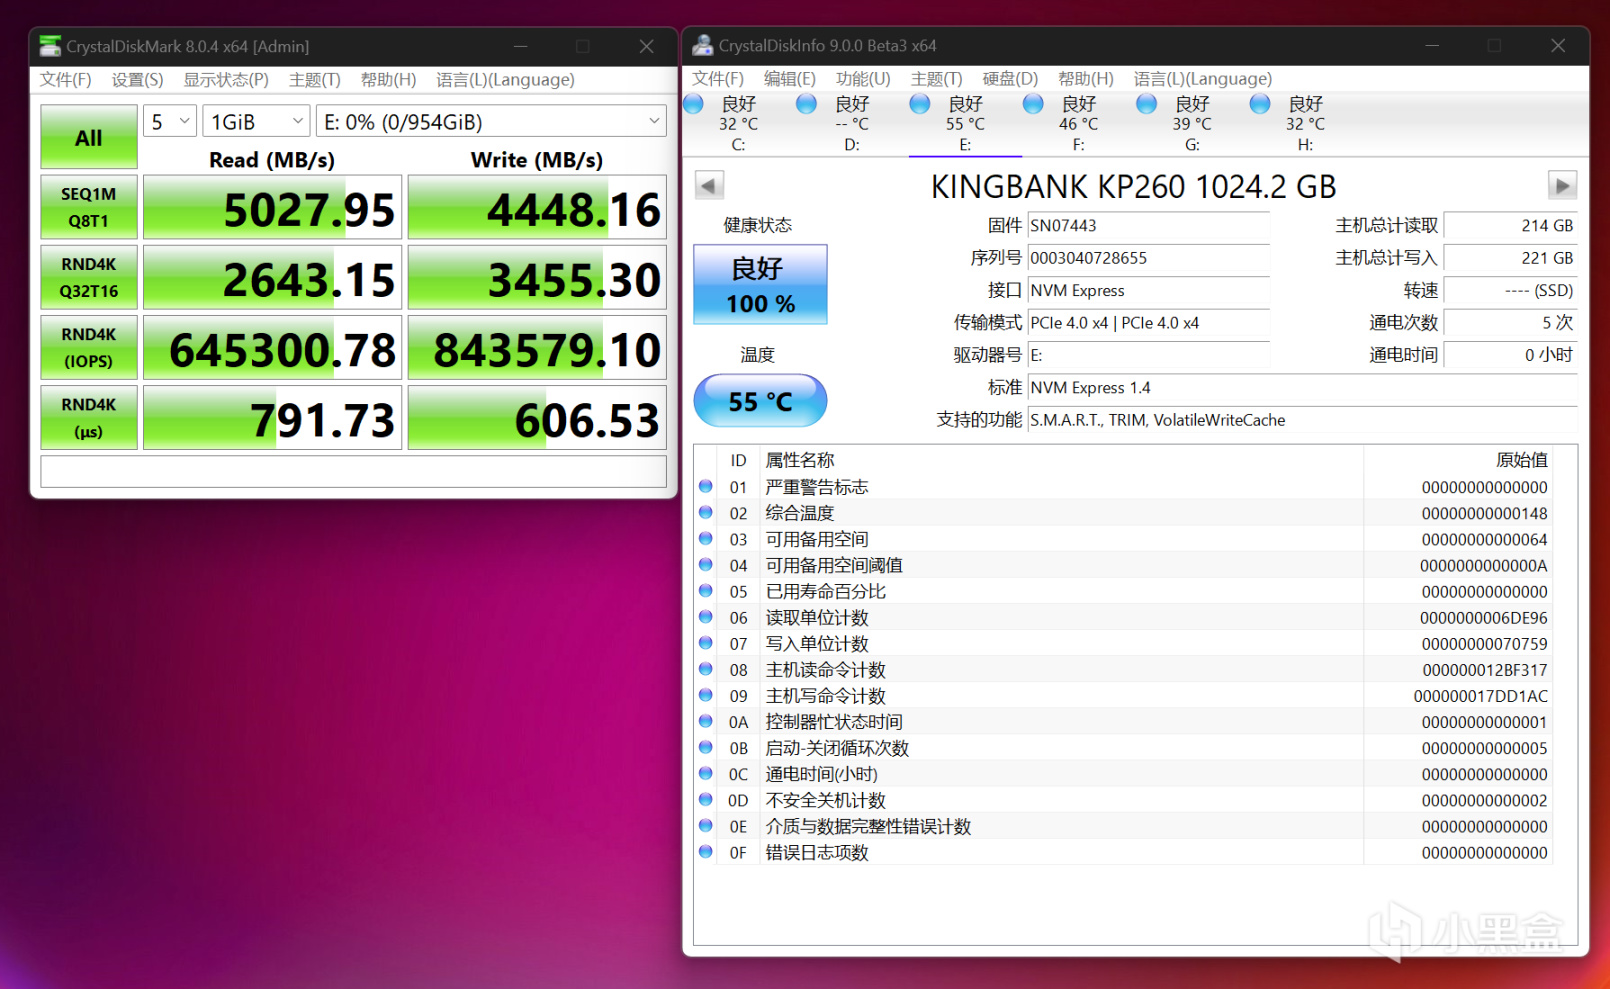Click the 主机总计写入 value 221 GB
Viewport: 1610px width, 989px height.
[x=1511, y=258]
